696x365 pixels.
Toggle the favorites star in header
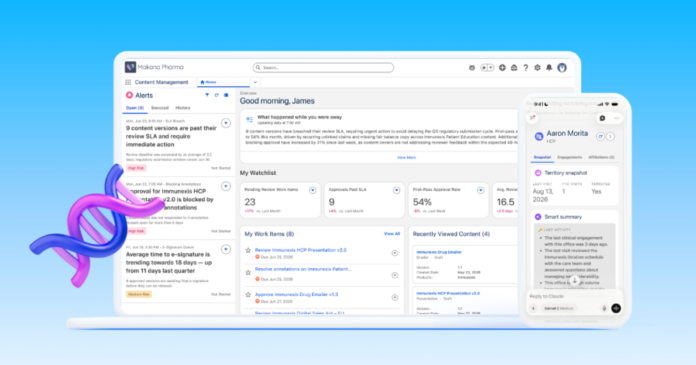click(485, 67)
